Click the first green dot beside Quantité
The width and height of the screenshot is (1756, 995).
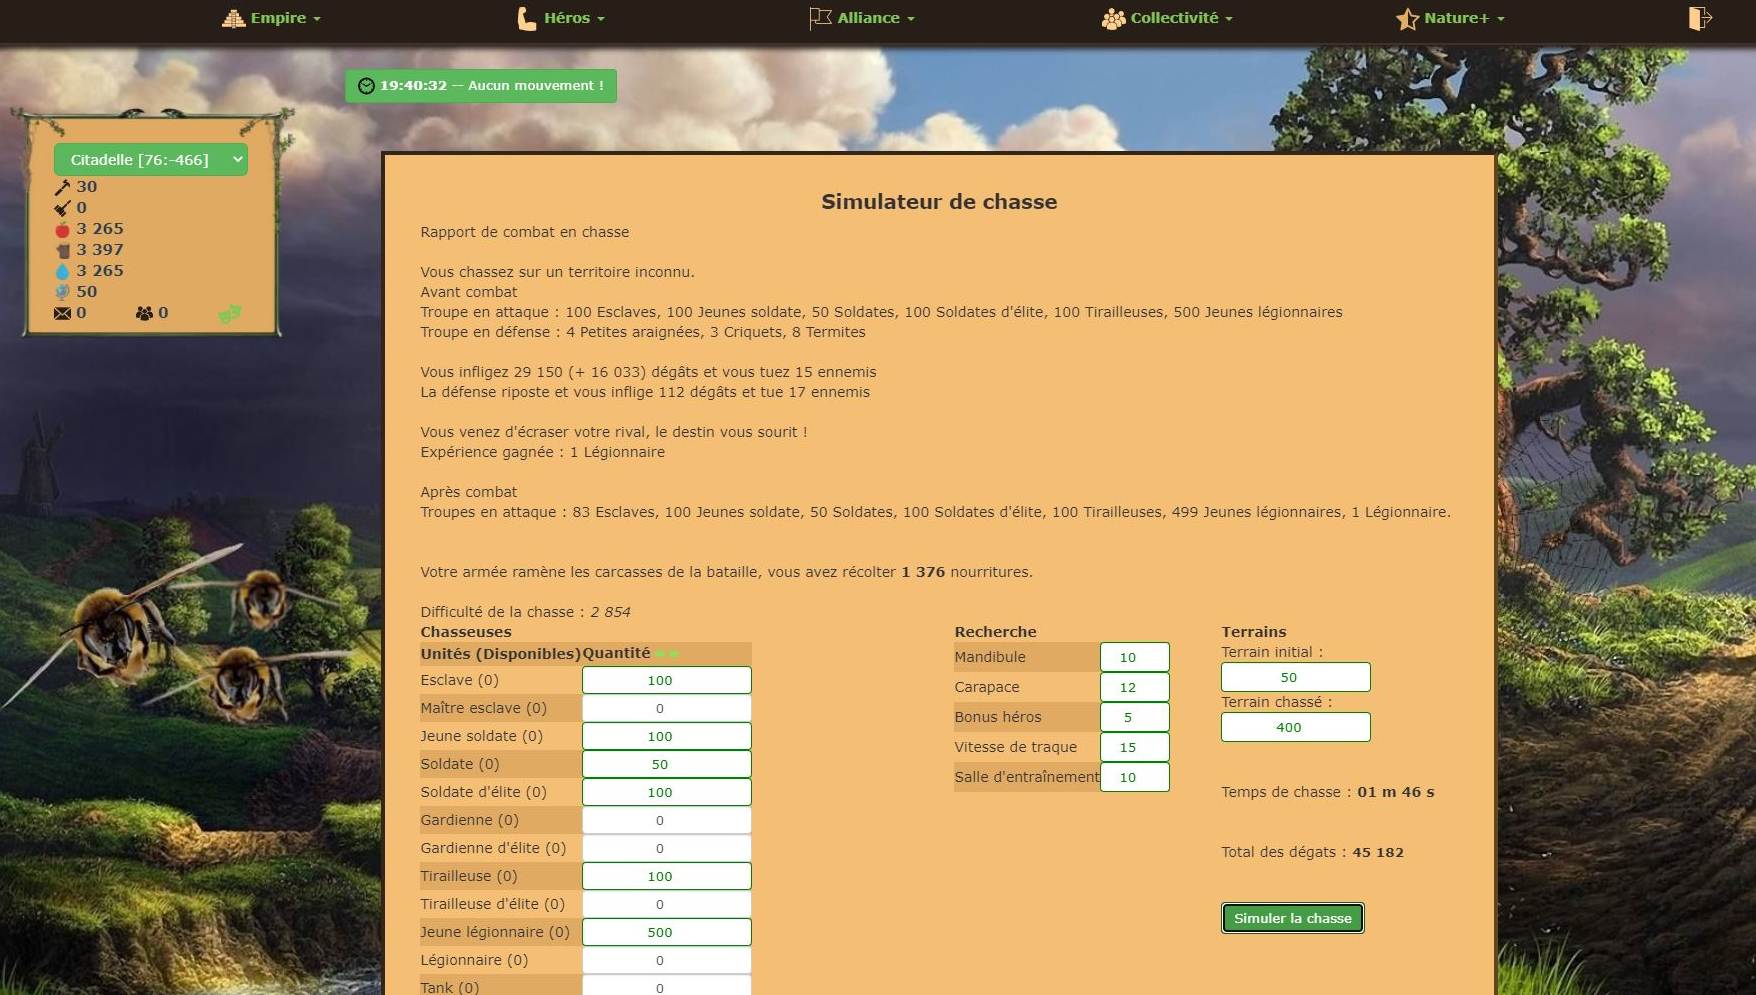[661, 654]
